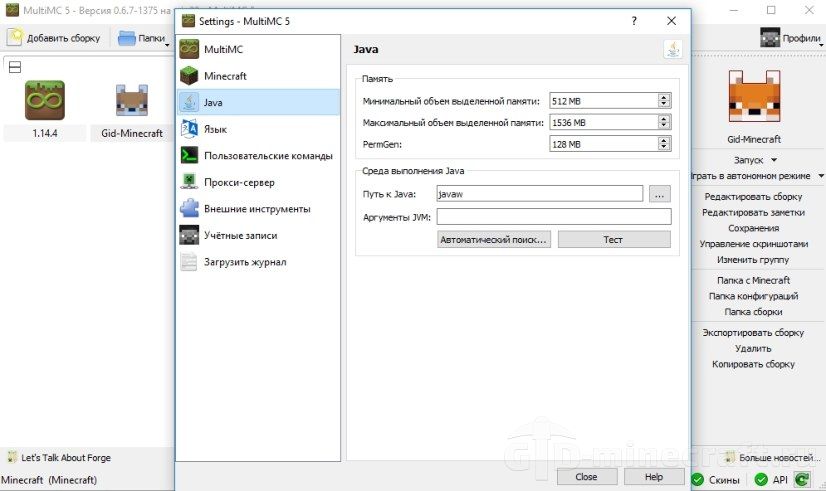826x491 pixels.
Task: Expand the Папки toolbar dropdown
Action: pos(167,45)
